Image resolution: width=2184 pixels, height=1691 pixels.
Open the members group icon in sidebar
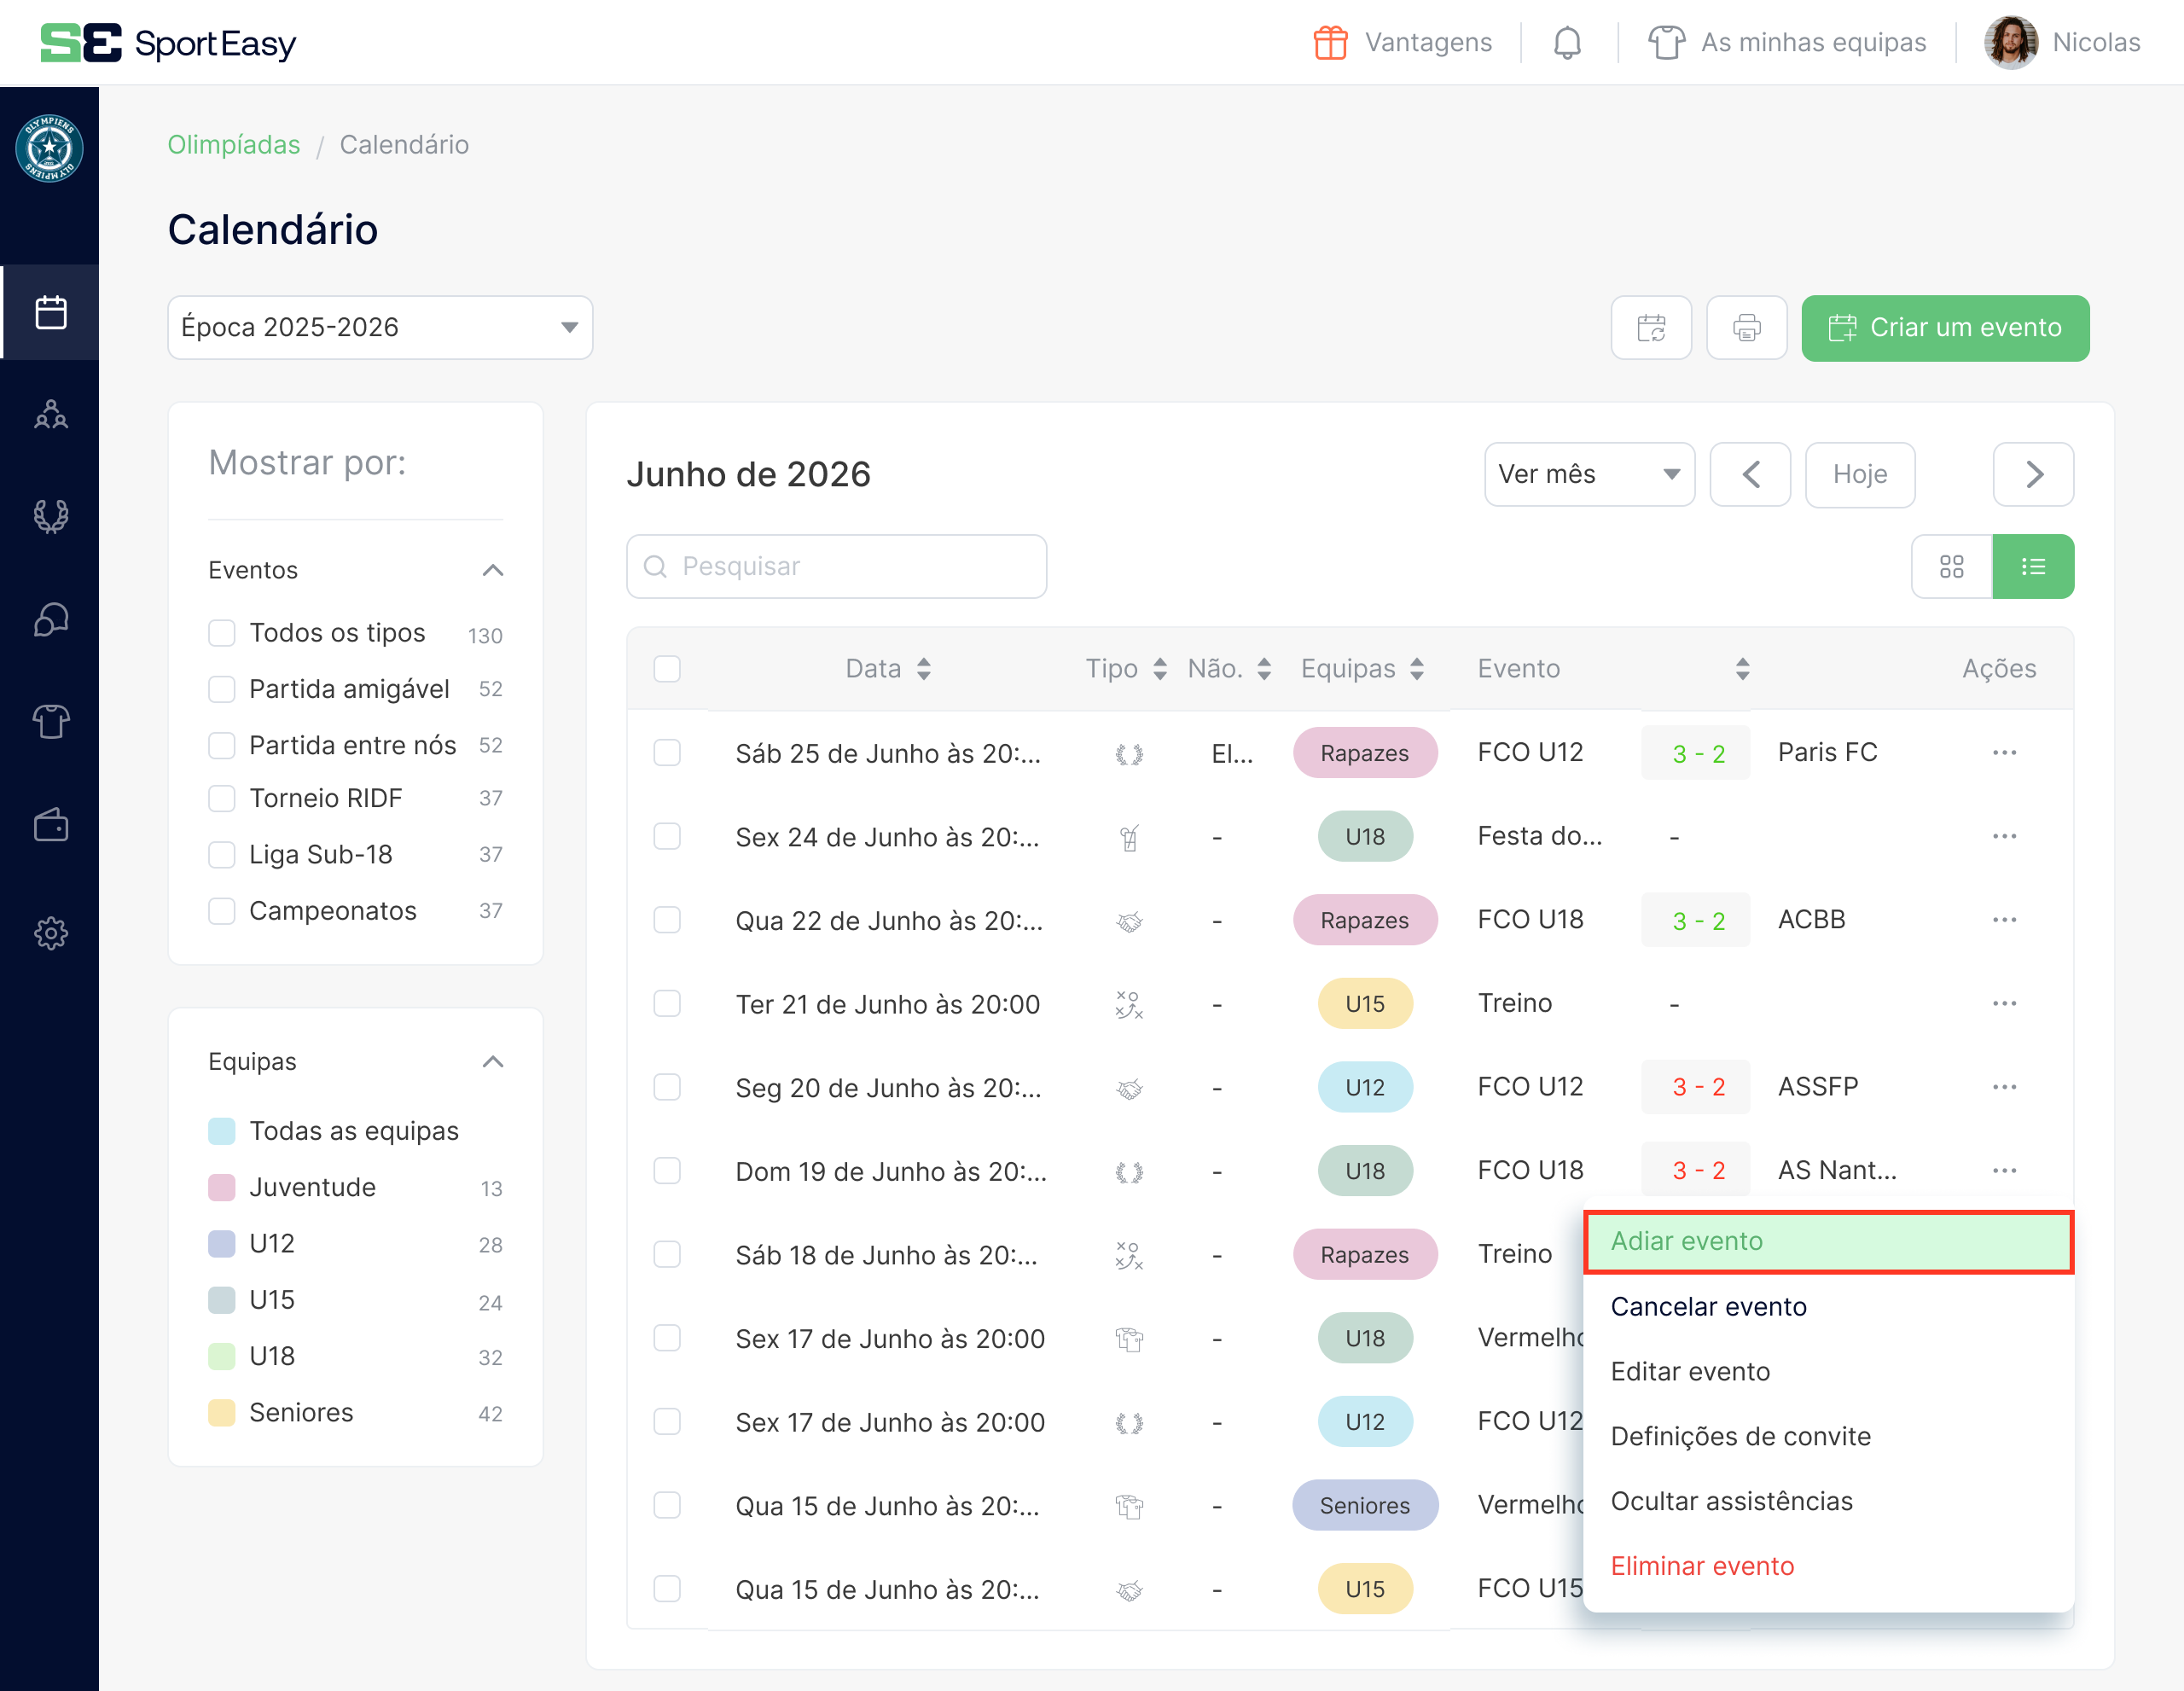click(50, 414)
